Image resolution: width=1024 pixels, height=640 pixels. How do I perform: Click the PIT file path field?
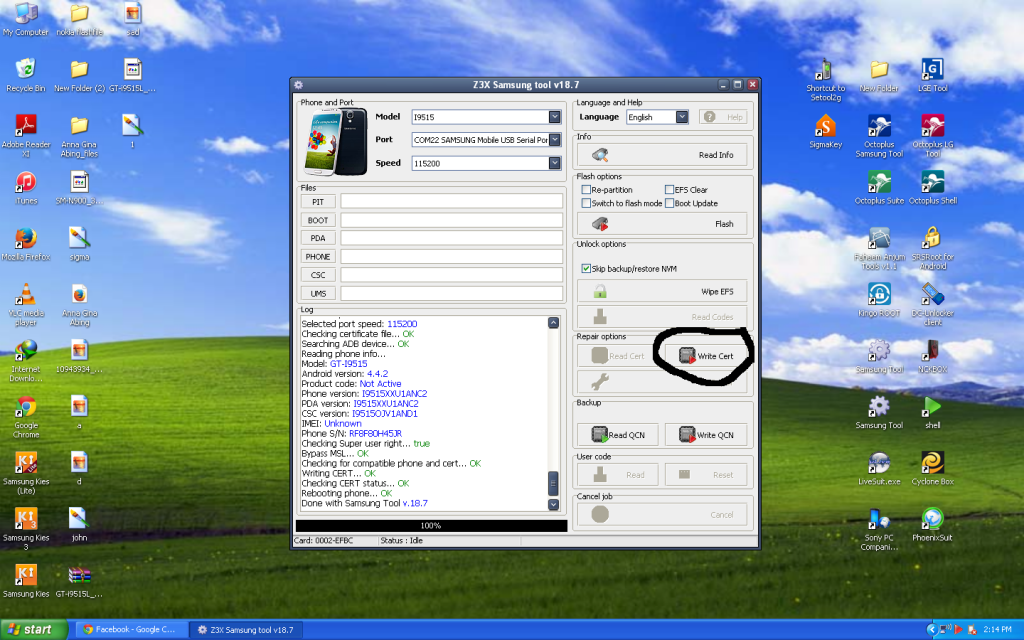[x=451, y=202]
